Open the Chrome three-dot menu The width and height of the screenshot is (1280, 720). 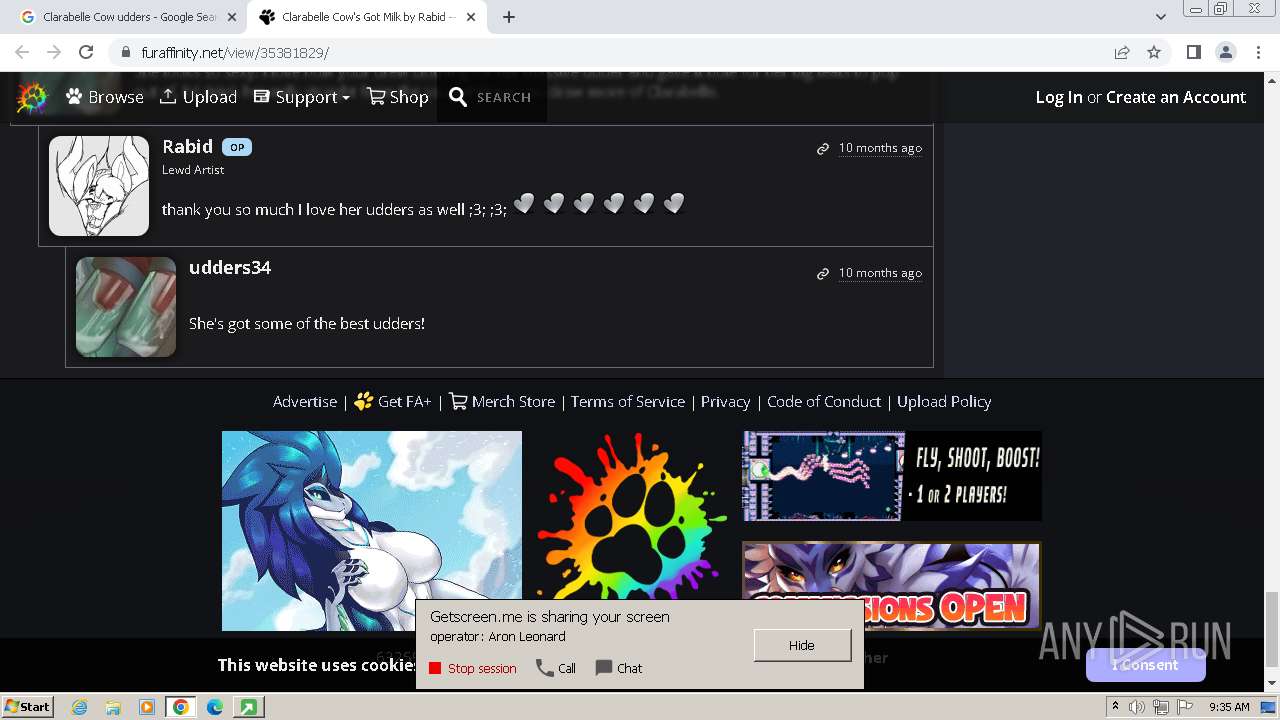pyautogui.click(x=1258, y=52)
